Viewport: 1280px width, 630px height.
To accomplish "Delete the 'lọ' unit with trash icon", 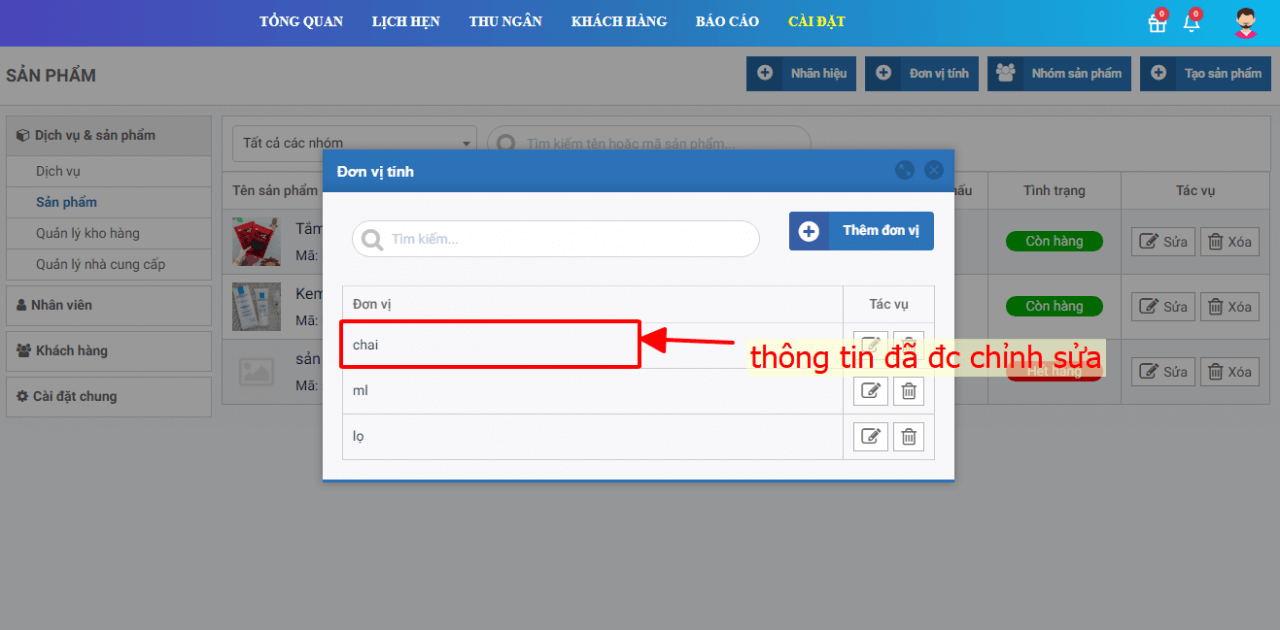I will tap(908, 437).
